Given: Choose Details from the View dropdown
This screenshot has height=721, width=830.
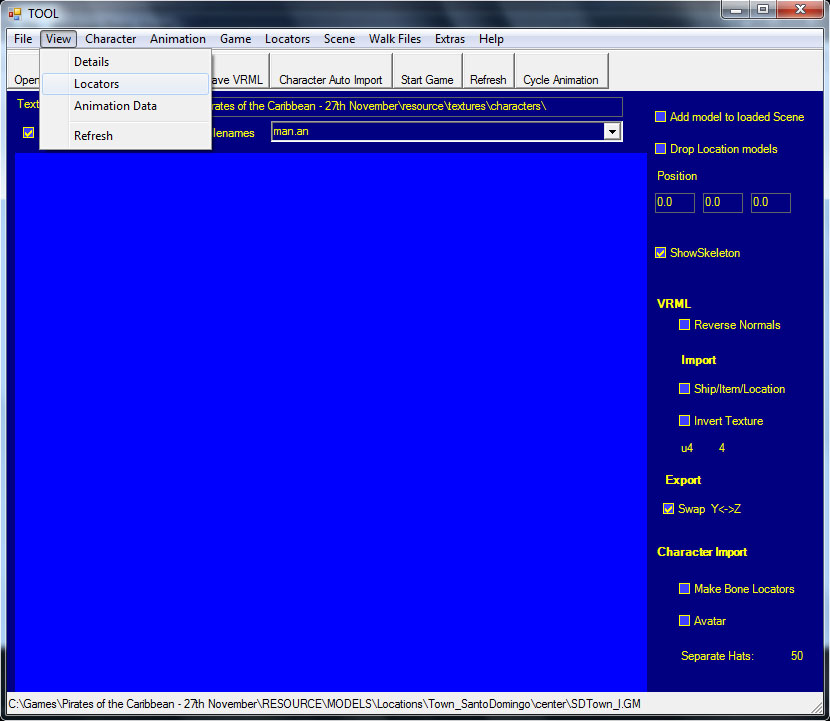Looking at the screenshot, I should tap(125, 62).
